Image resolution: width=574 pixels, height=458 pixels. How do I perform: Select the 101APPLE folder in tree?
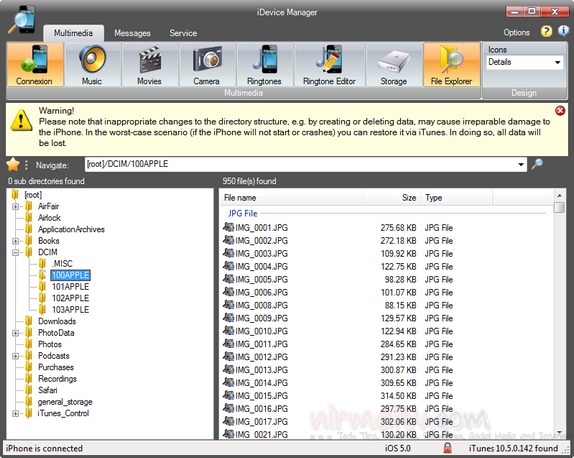[x=70, y=287]
